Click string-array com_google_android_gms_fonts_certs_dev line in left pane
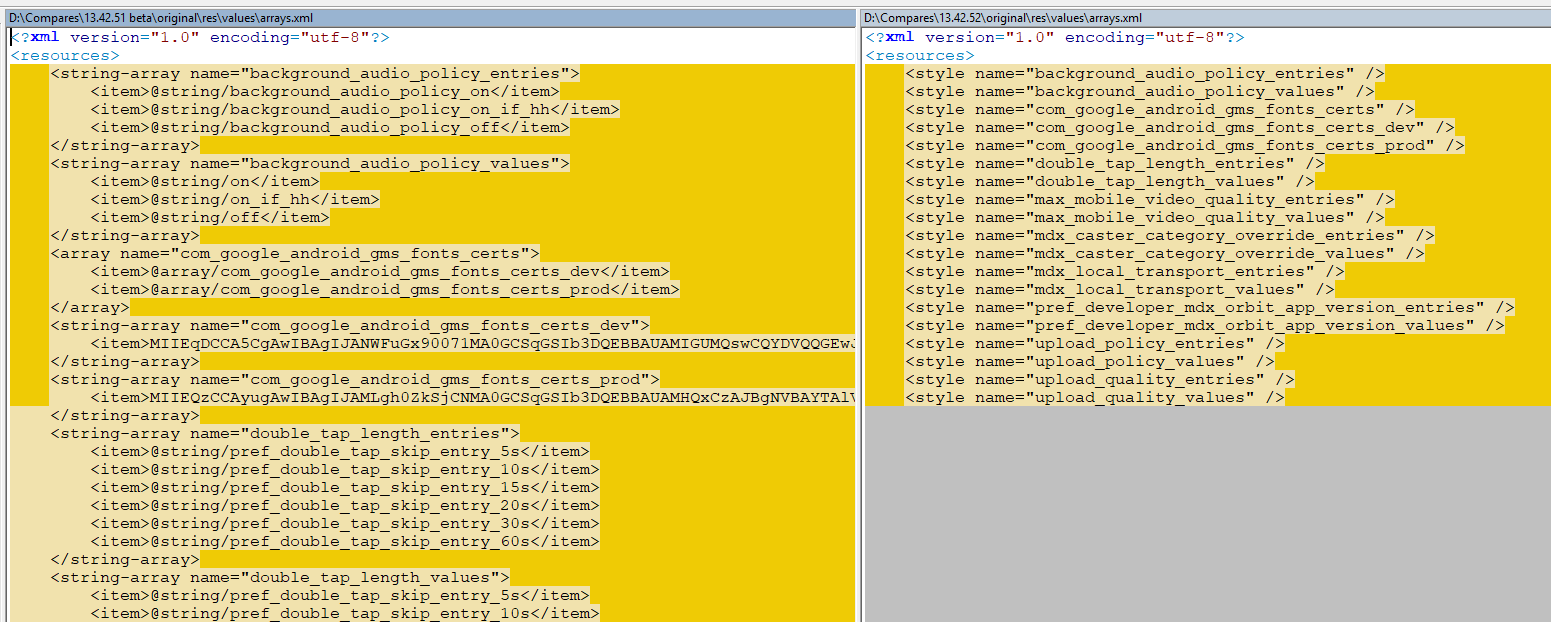Image resolution: width=1551 pixels, height=622 pixels. 350,325
